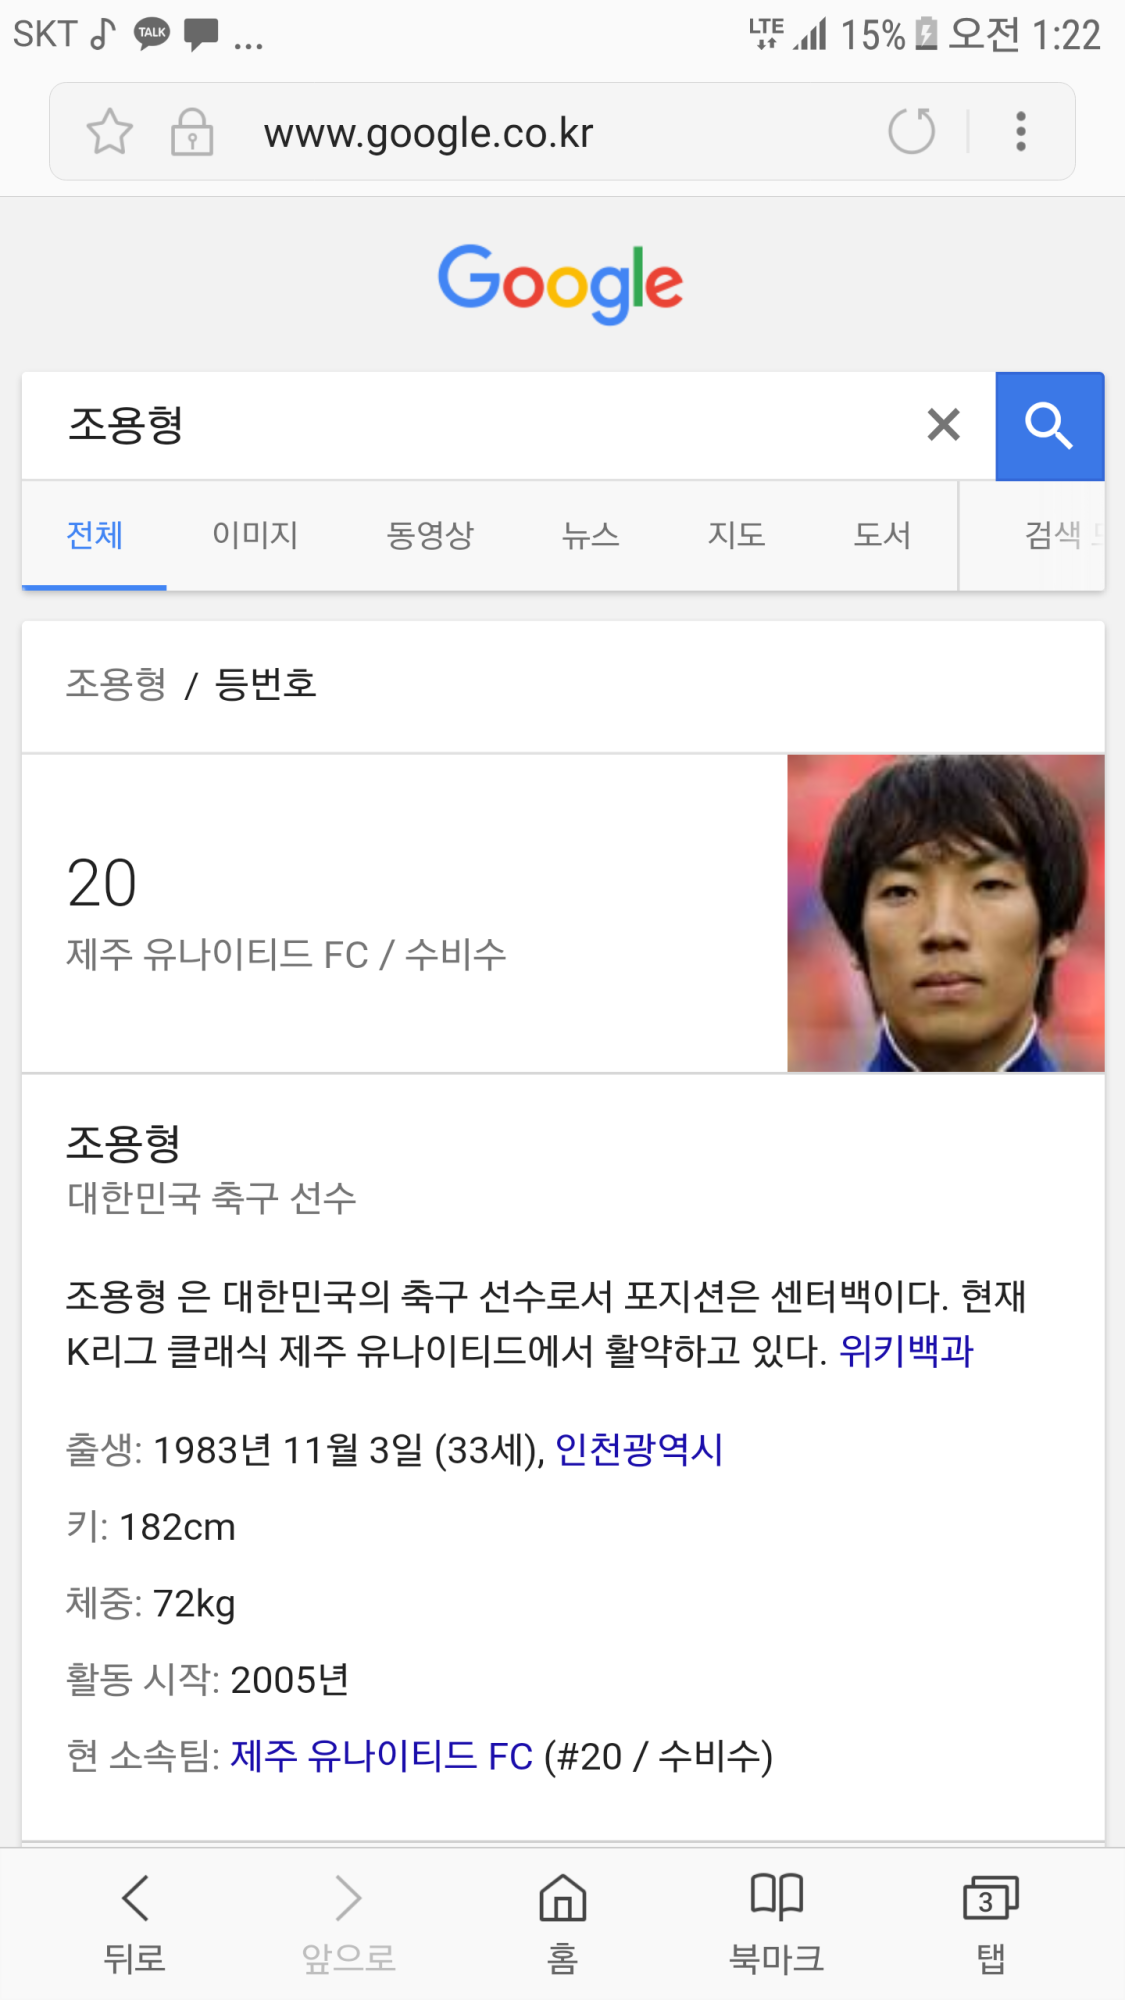Tap the player photo thumbnail
1125x2000 pixels.
(x=945, y=913)
